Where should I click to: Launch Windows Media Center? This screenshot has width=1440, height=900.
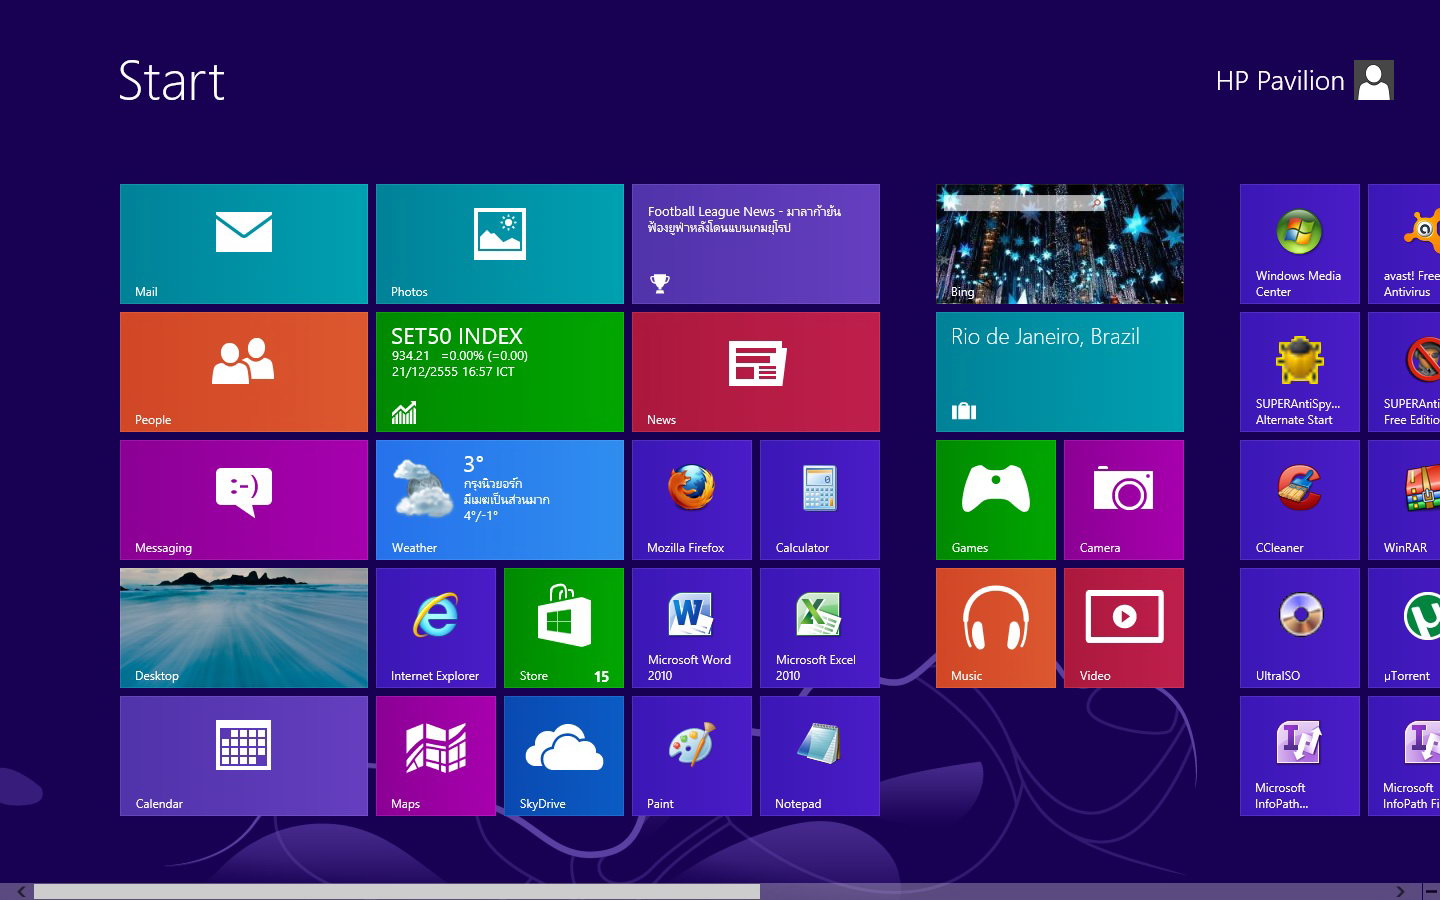click(1300, 244)
